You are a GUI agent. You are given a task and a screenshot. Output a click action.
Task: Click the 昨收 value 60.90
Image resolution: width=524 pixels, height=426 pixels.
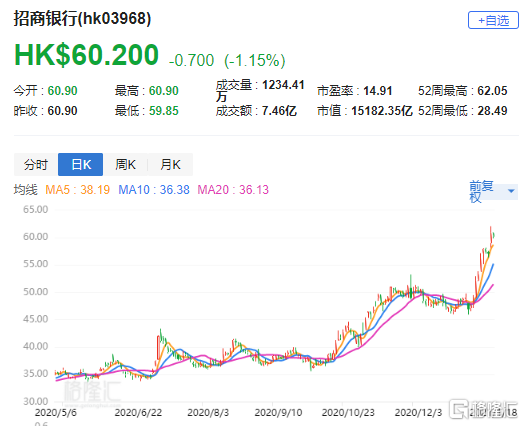[x=62, y=111]
